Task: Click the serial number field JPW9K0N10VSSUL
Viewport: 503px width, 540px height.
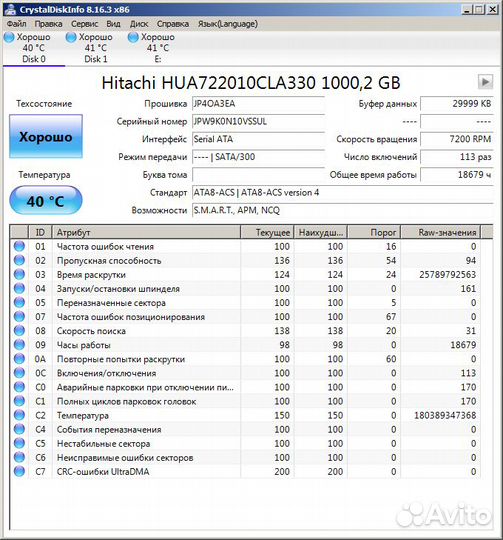Action: click(258, 122)
